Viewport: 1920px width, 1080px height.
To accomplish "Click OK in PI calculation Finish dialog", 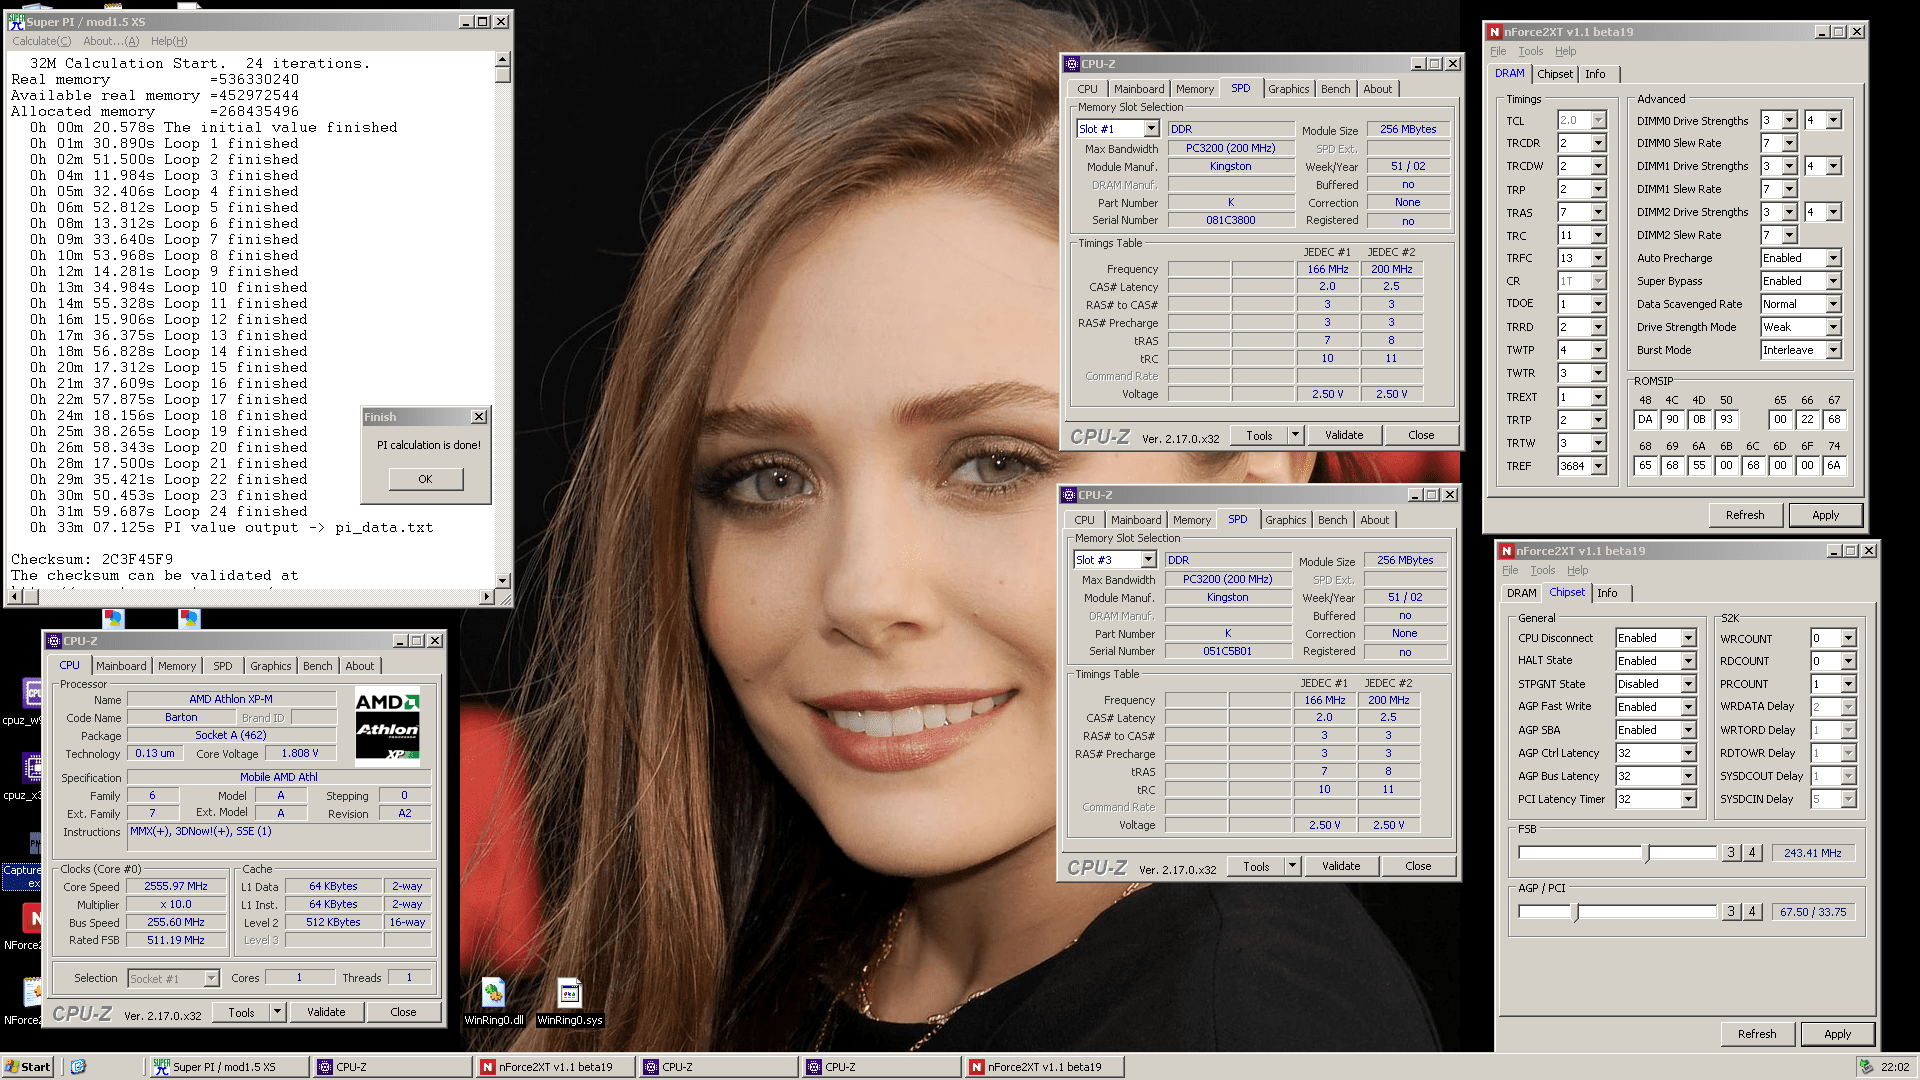I will [425, 479].
